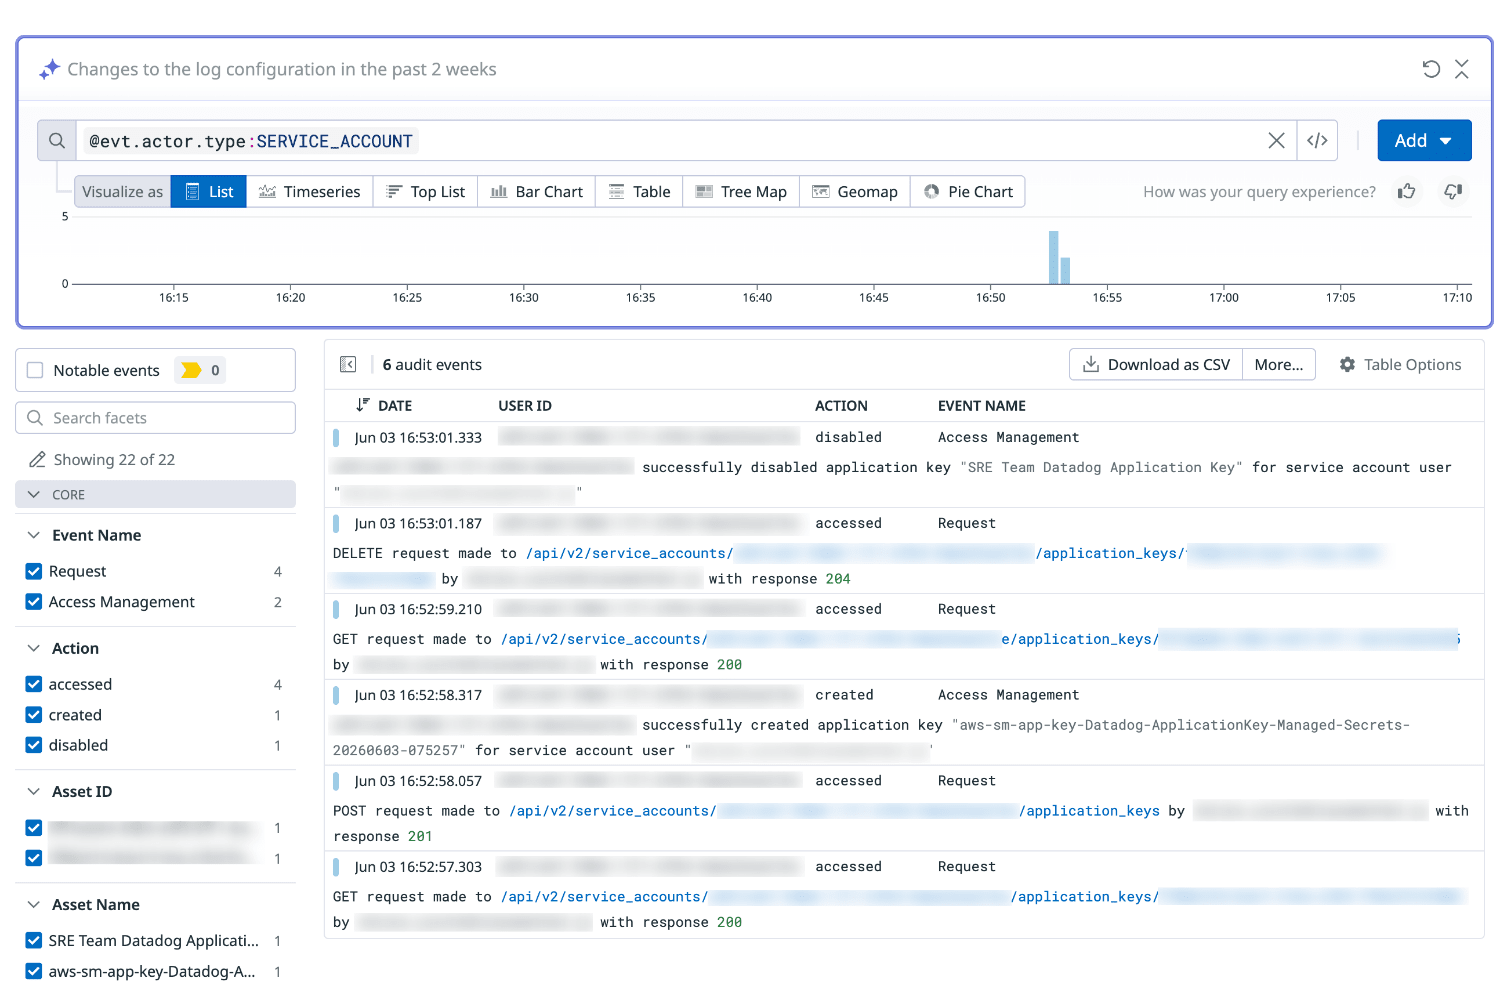Viewport: 1500px width, 981px height.
Task: Select the Top List tab label
Action: [x=438, y=191]
